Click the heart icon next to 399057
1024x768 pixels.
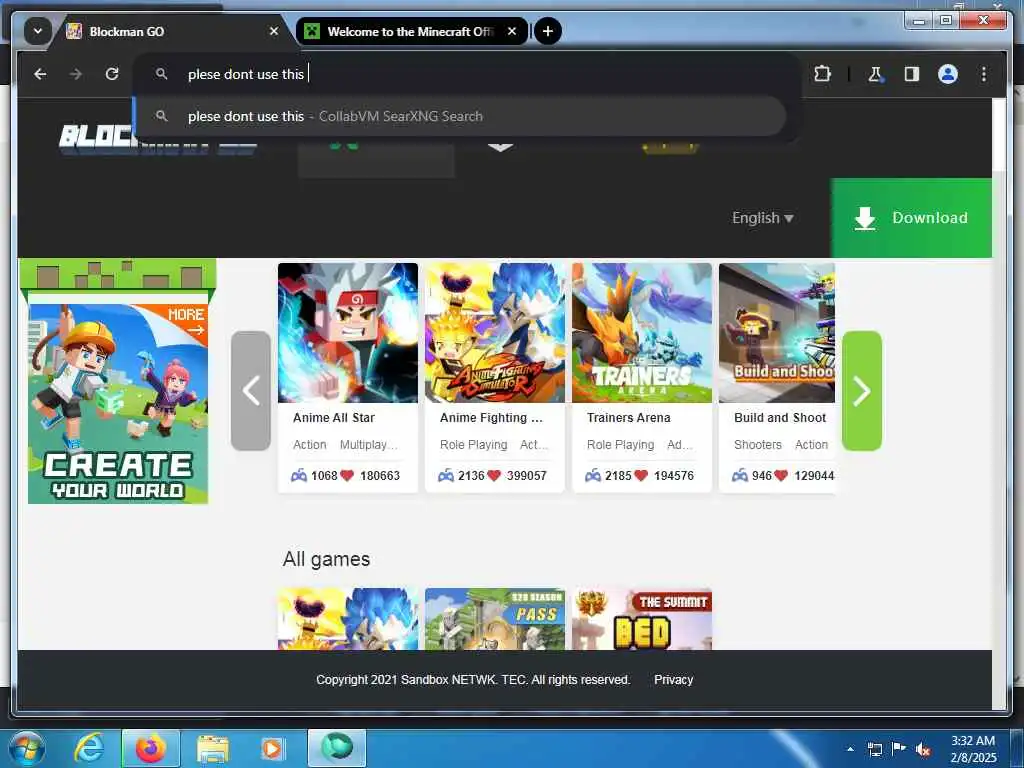(x=494, y=475)
